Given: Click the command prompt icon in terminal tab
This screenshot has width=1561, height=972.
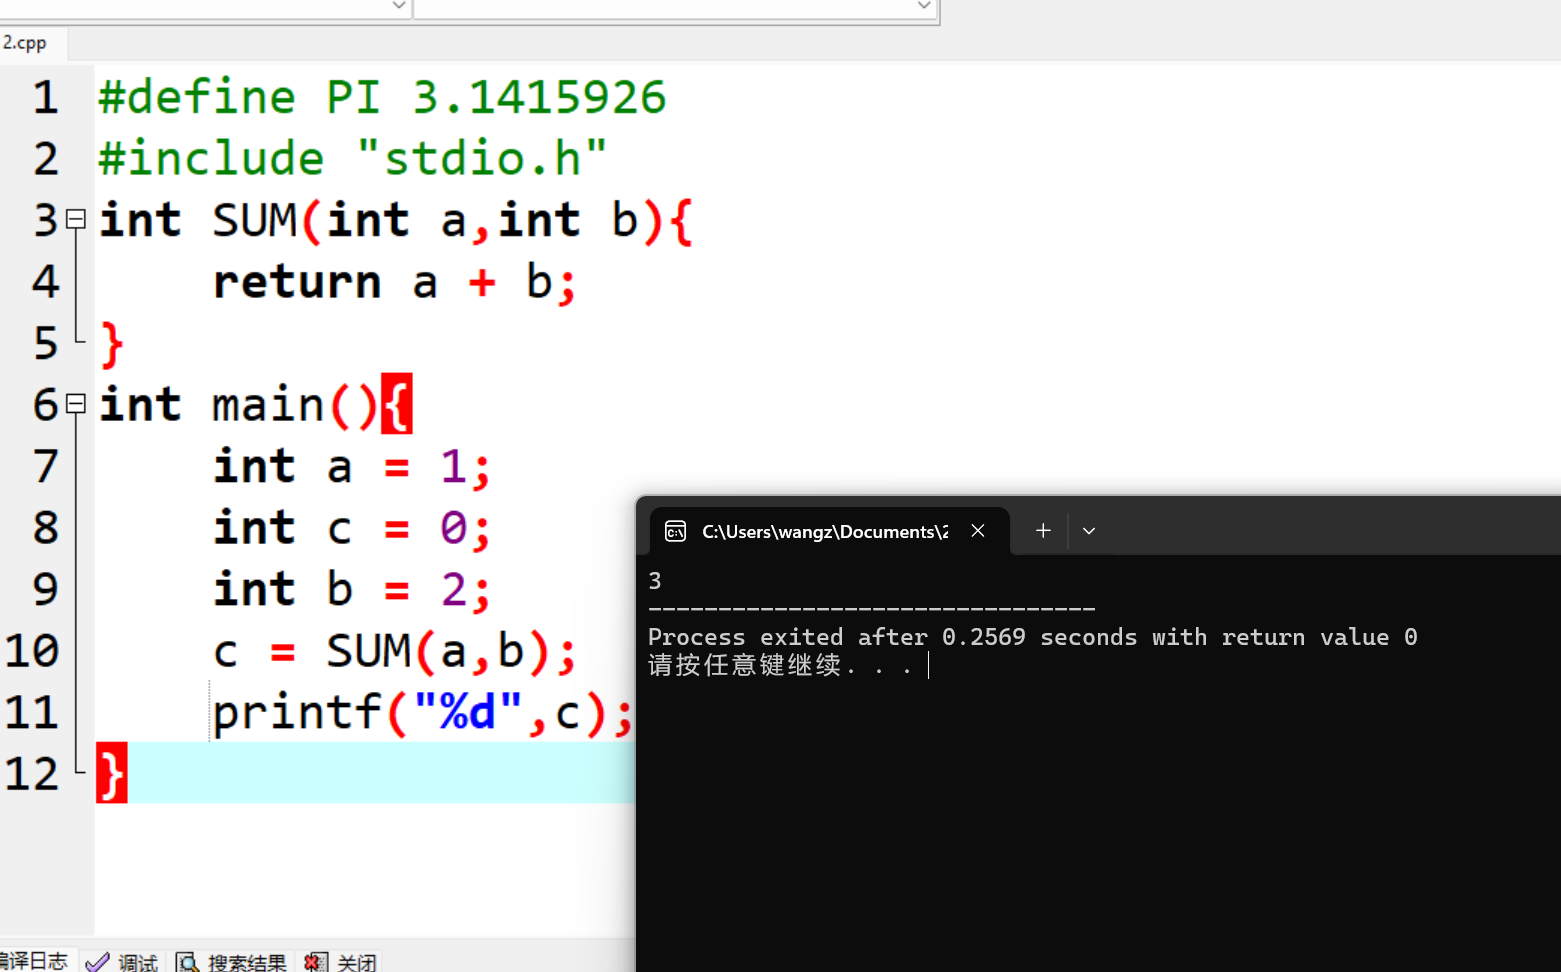Looking at the screenshot, I should (x=675, y=531).
